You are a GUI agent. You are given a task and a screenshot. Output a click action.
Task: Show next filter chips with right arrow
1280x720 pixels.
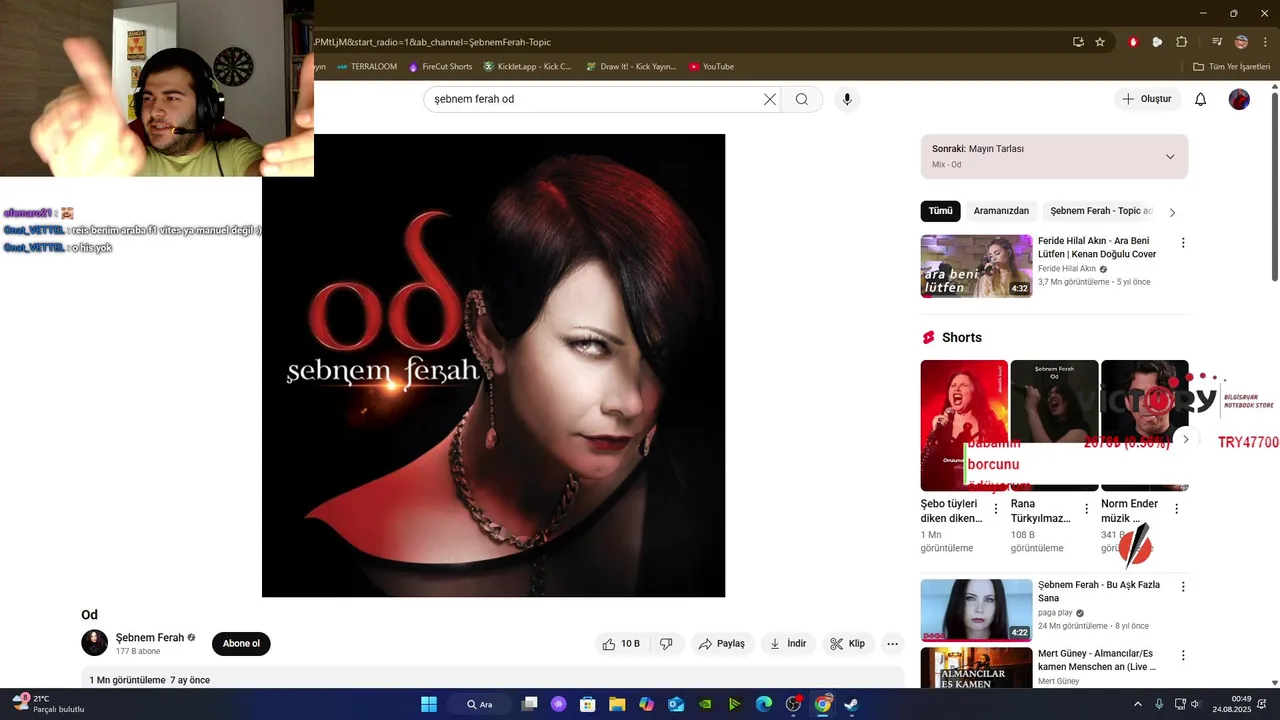point(1172,212)
